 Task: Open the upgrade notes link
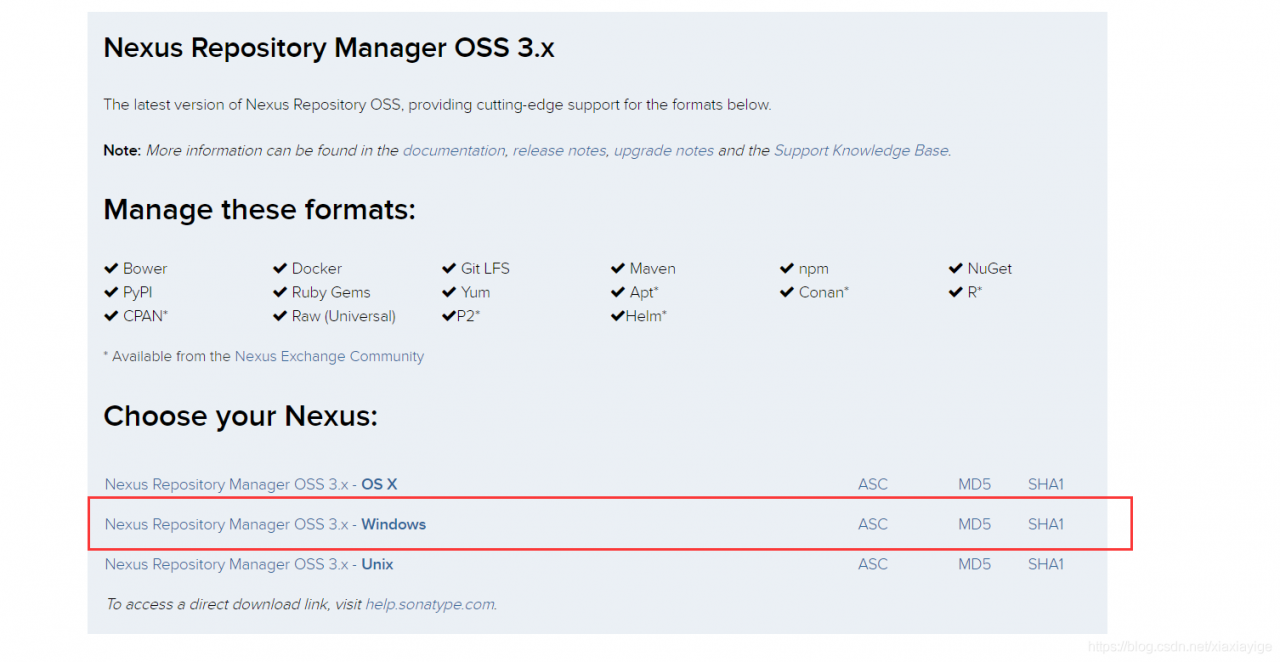tap(664, 150)
